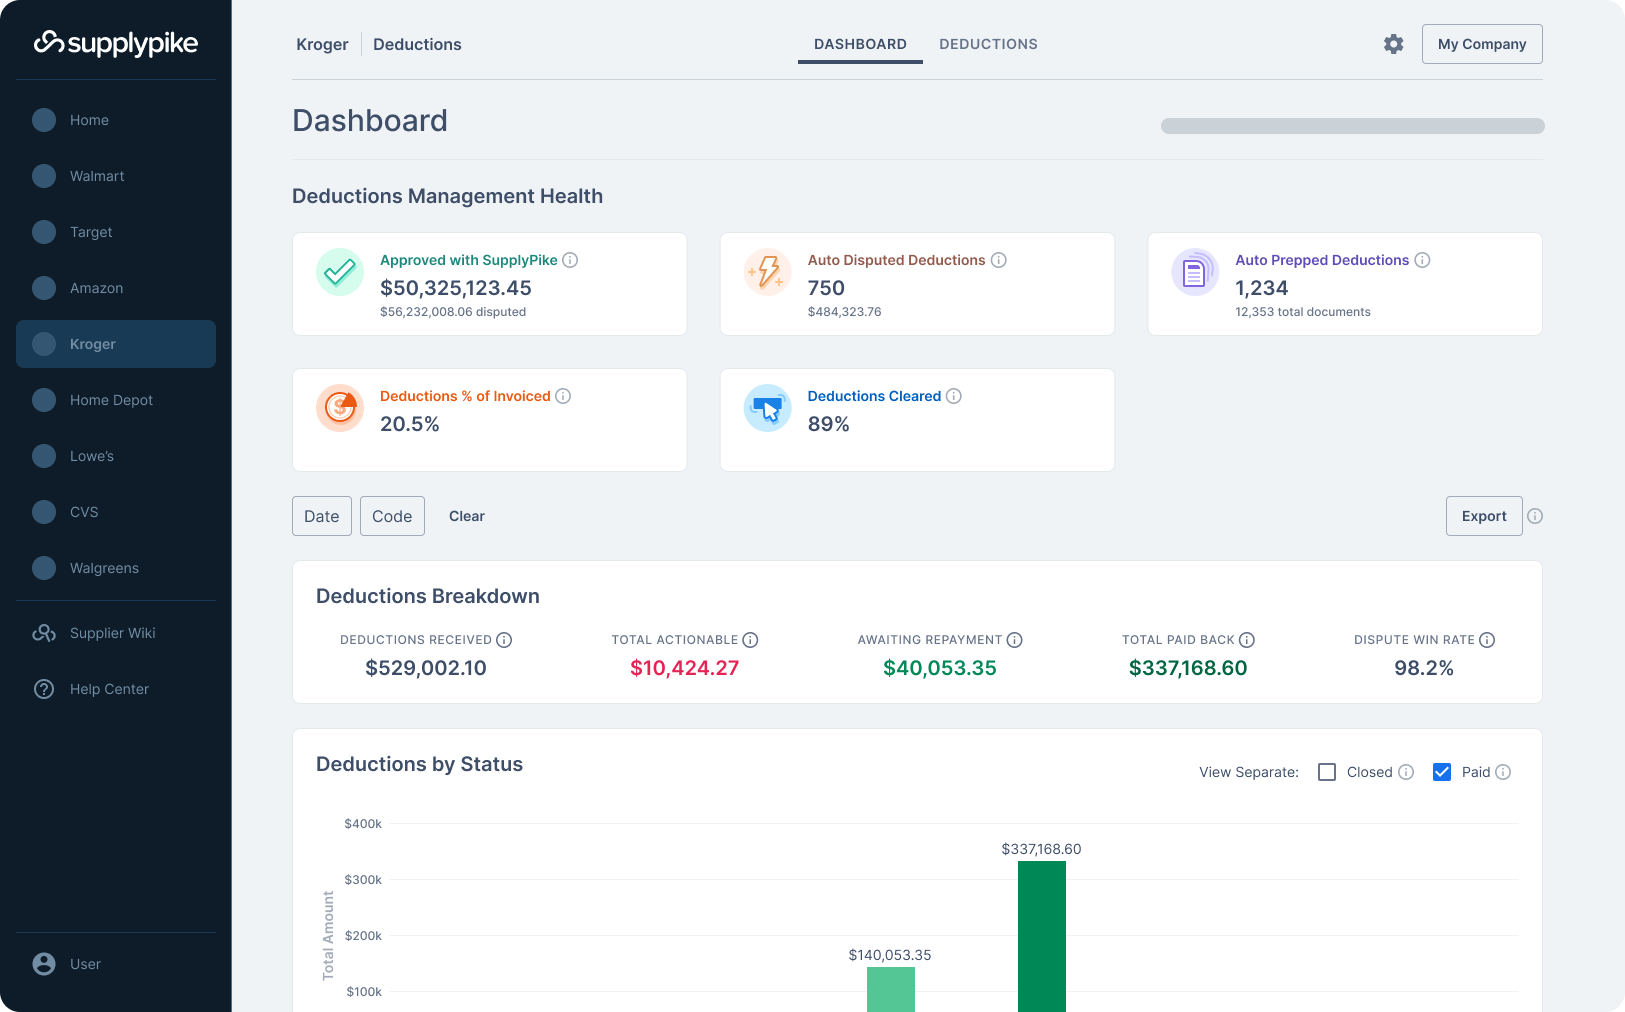Click the Total Actionable info icon

(750, 640)
